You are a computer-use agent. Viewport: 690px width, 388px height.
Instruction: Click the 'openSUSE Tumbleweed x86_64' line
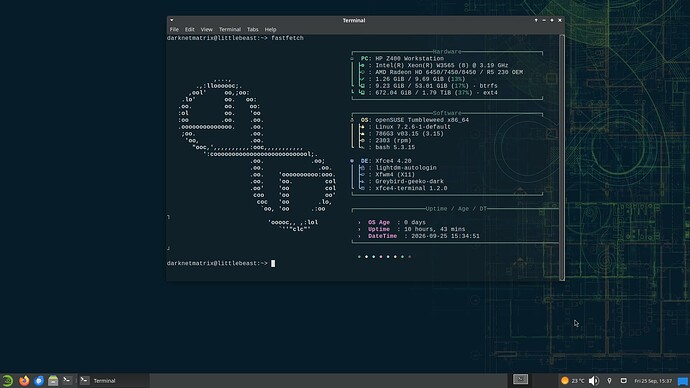pyautogui.click(x=422, y=120)
